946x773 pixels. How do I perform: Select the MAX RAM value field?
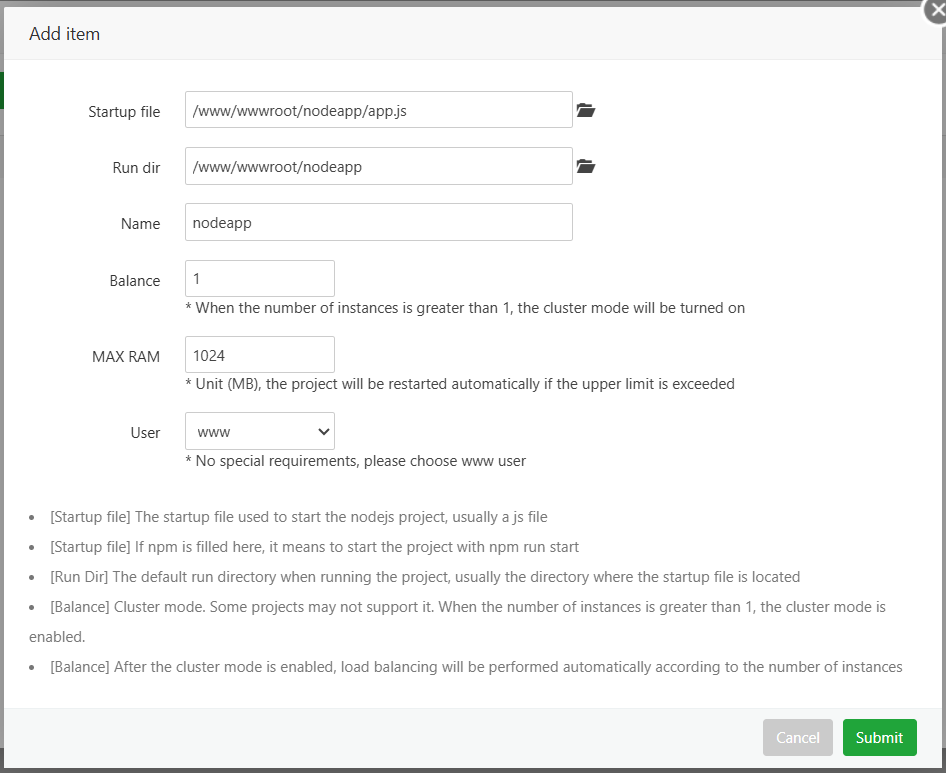coord(259,354)
